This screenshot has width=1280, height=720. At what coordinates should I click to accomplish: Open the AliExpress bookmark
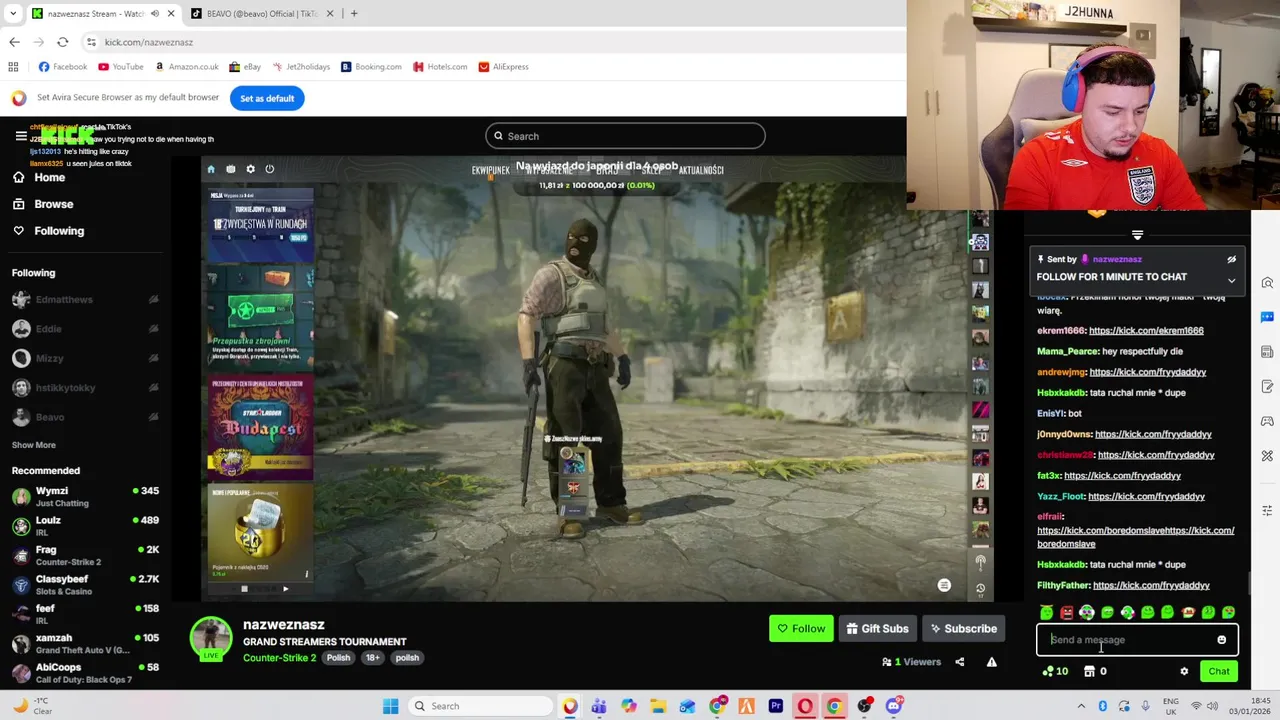(x=503, y=67)
